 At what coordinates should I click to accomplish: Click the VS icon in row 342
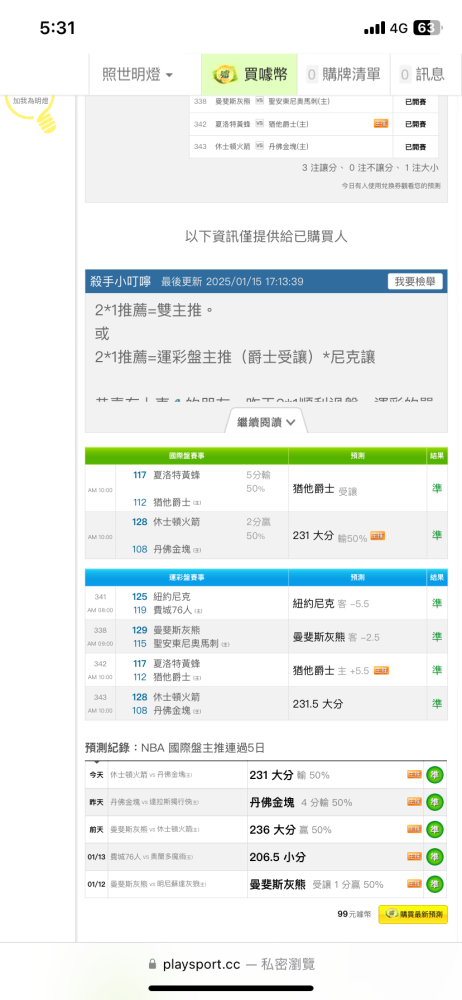tap(259, 123)
